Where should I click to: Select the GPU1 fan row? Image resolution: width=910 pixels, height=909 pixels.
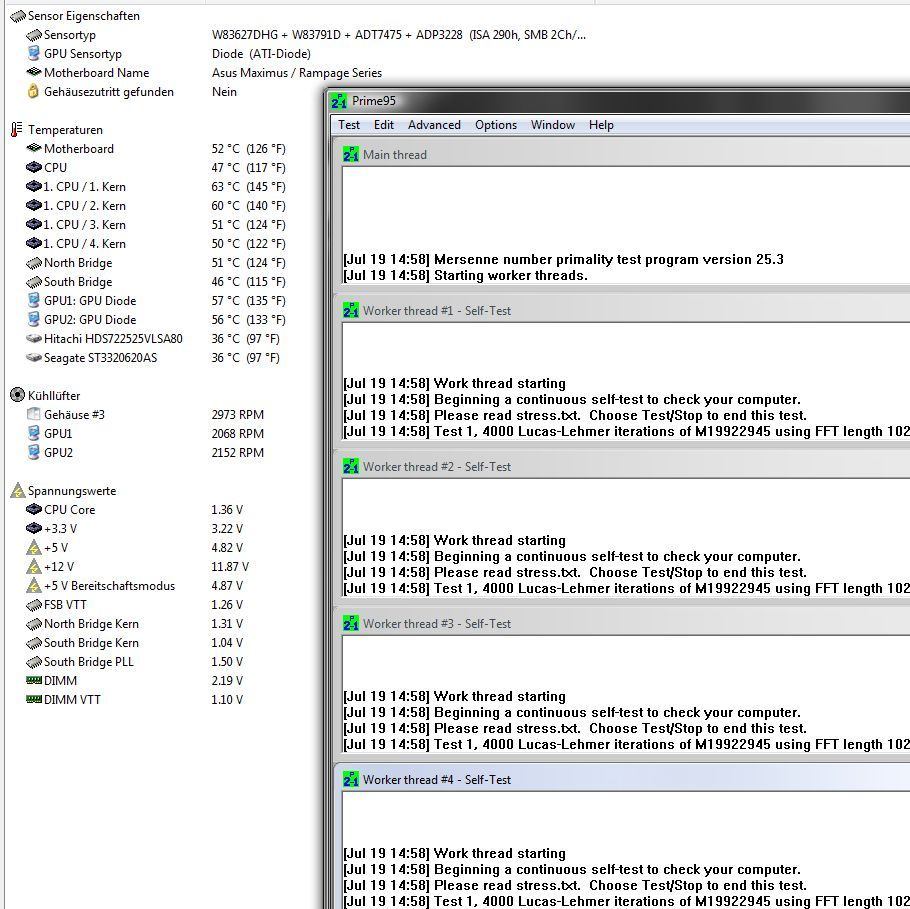pos(145,434)
